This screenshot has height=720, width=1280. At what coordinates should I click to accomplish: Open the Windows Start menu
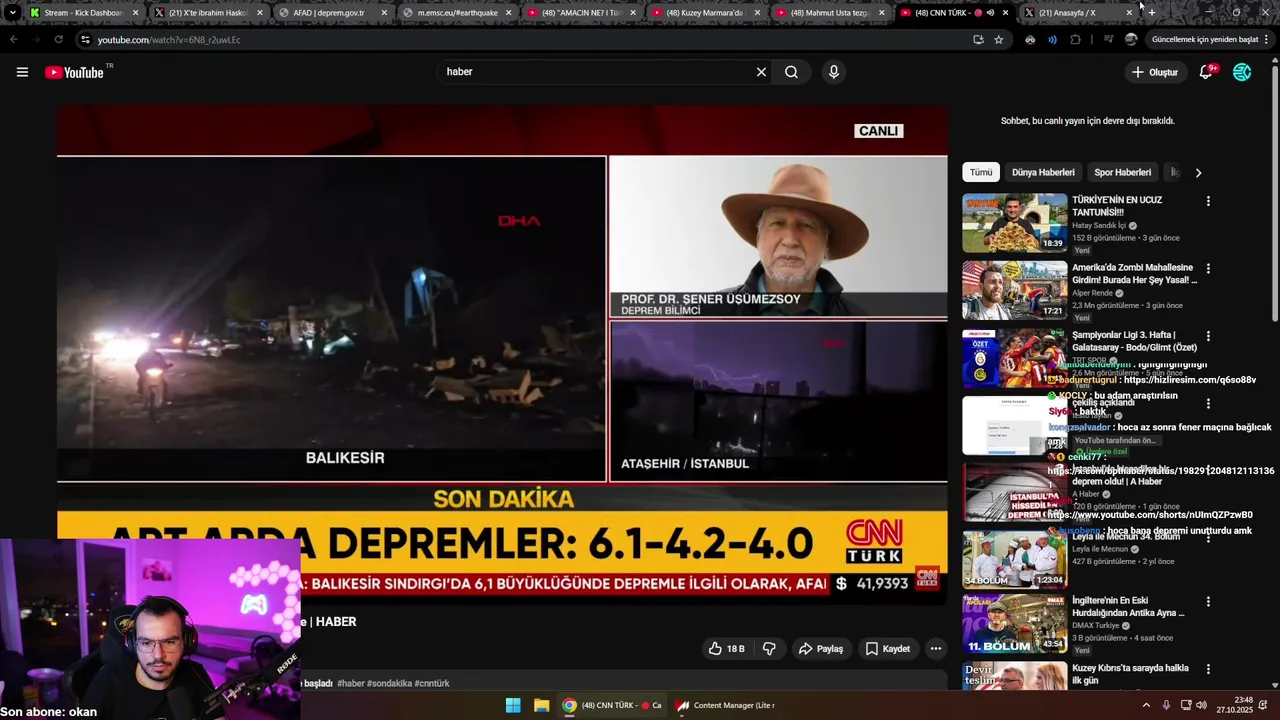[513, 705]
